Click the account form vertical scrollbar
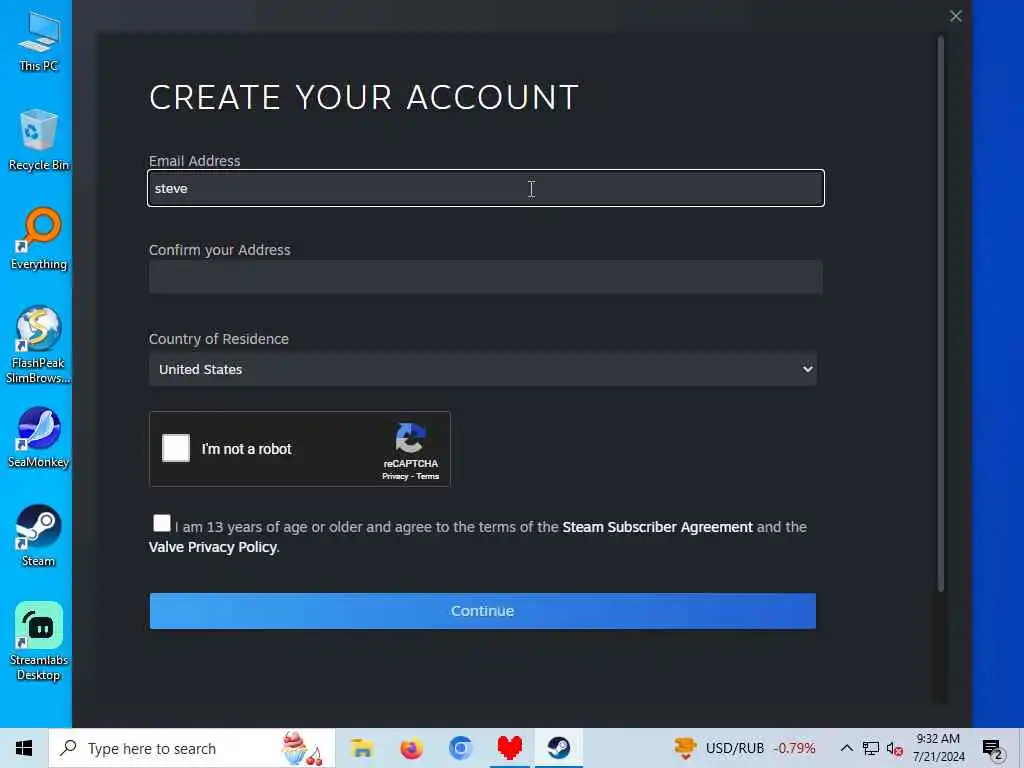This screenshot has height=768, width=1024. 941,313
